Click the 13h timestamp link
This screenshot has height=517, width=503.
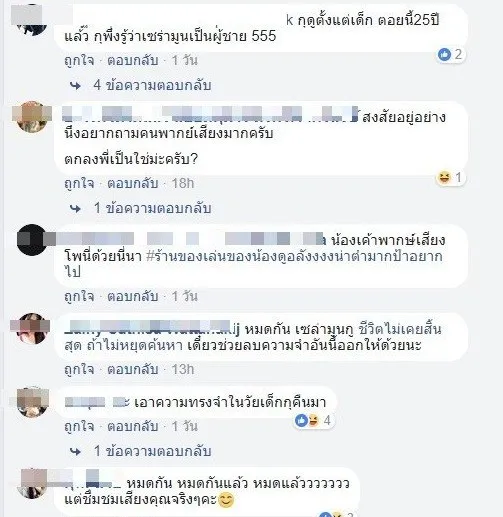[183, 370]
